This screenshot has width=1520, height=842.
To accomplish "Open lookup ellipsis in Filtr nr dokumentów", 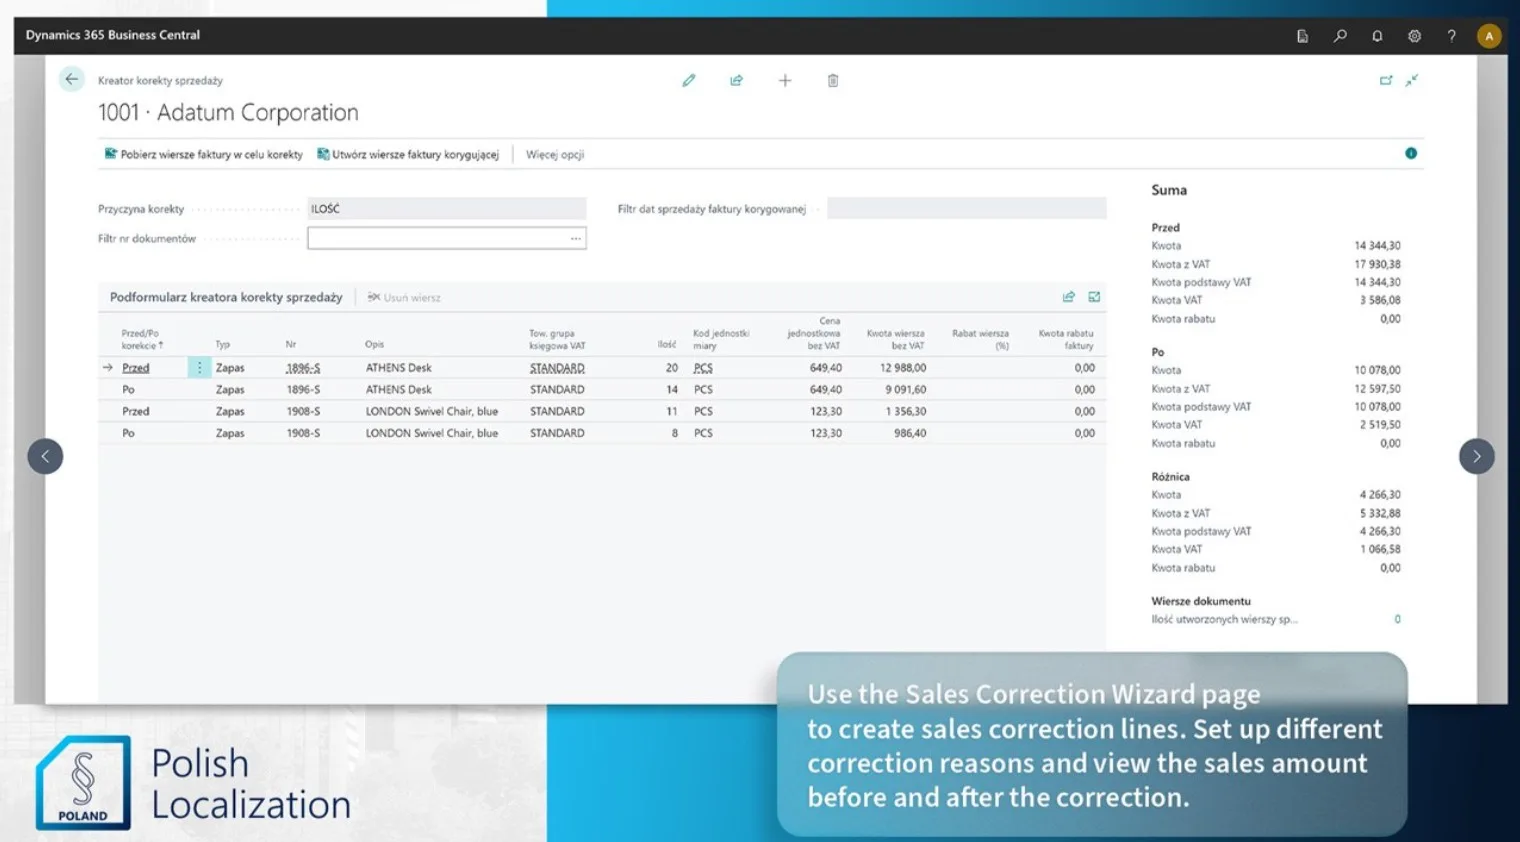I will 576,238.
